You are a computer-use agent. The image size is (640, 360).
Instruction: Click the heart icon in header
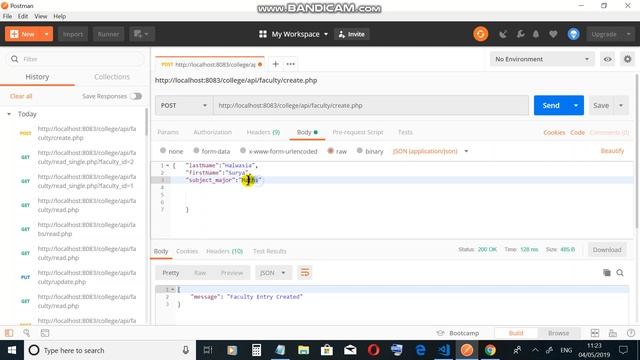point(553,34)
